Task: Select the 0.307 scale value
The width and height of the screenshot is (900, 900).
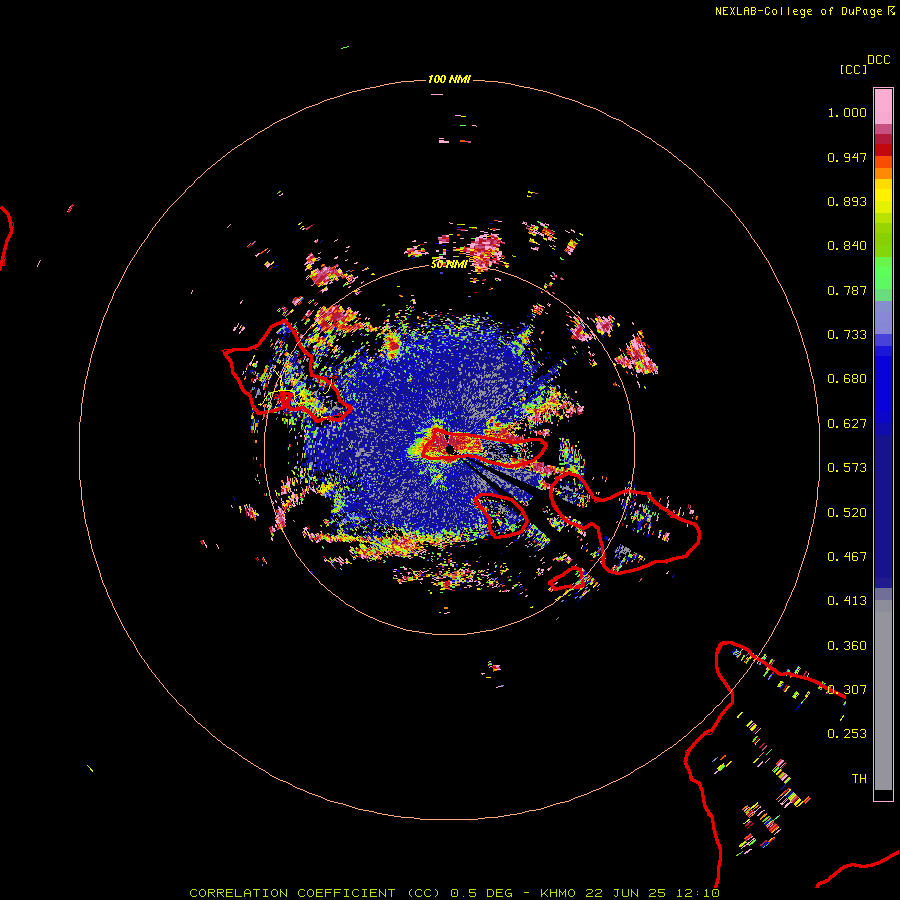Action: (x=847, y=690)
